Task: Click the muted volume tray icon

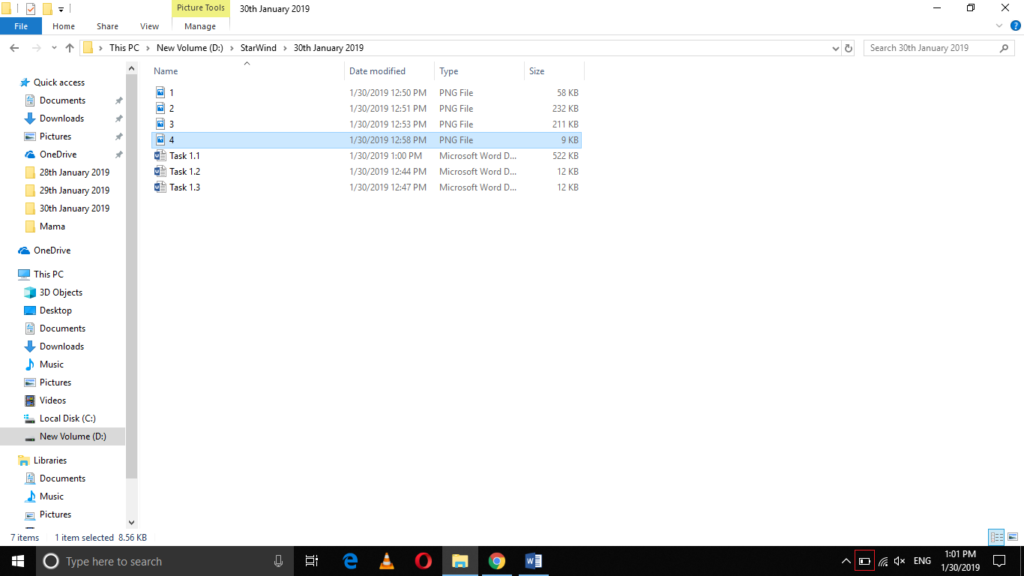Action: coord(900,561)
